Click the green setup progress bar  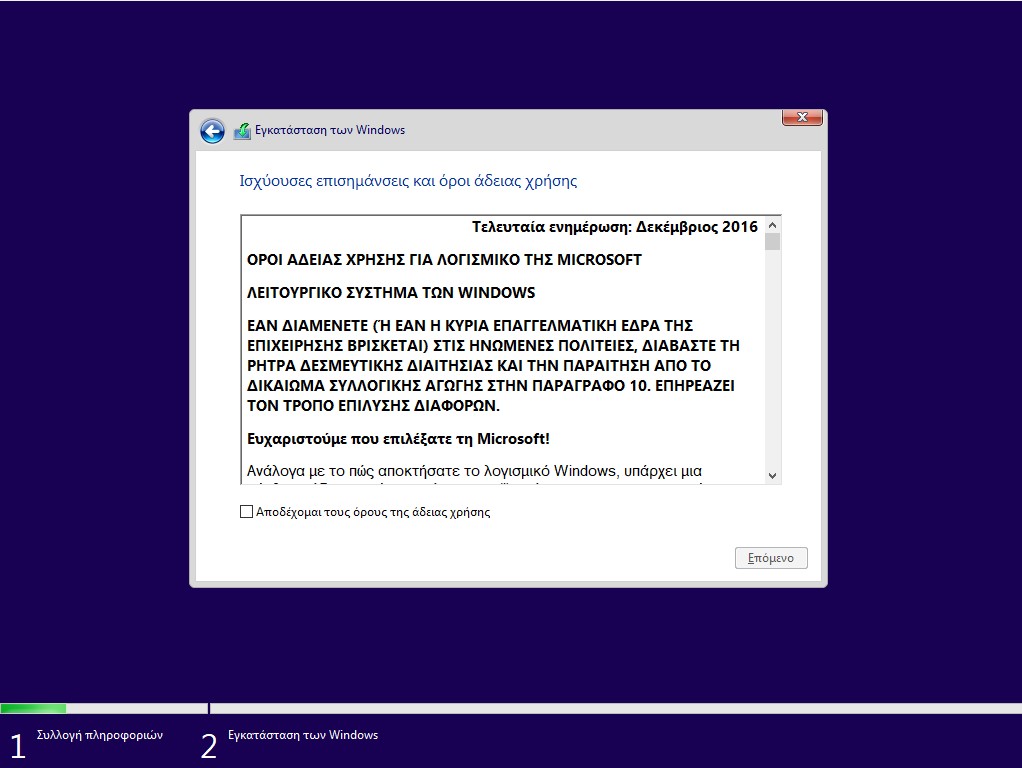pyautogui.click(x=33, y=708)
